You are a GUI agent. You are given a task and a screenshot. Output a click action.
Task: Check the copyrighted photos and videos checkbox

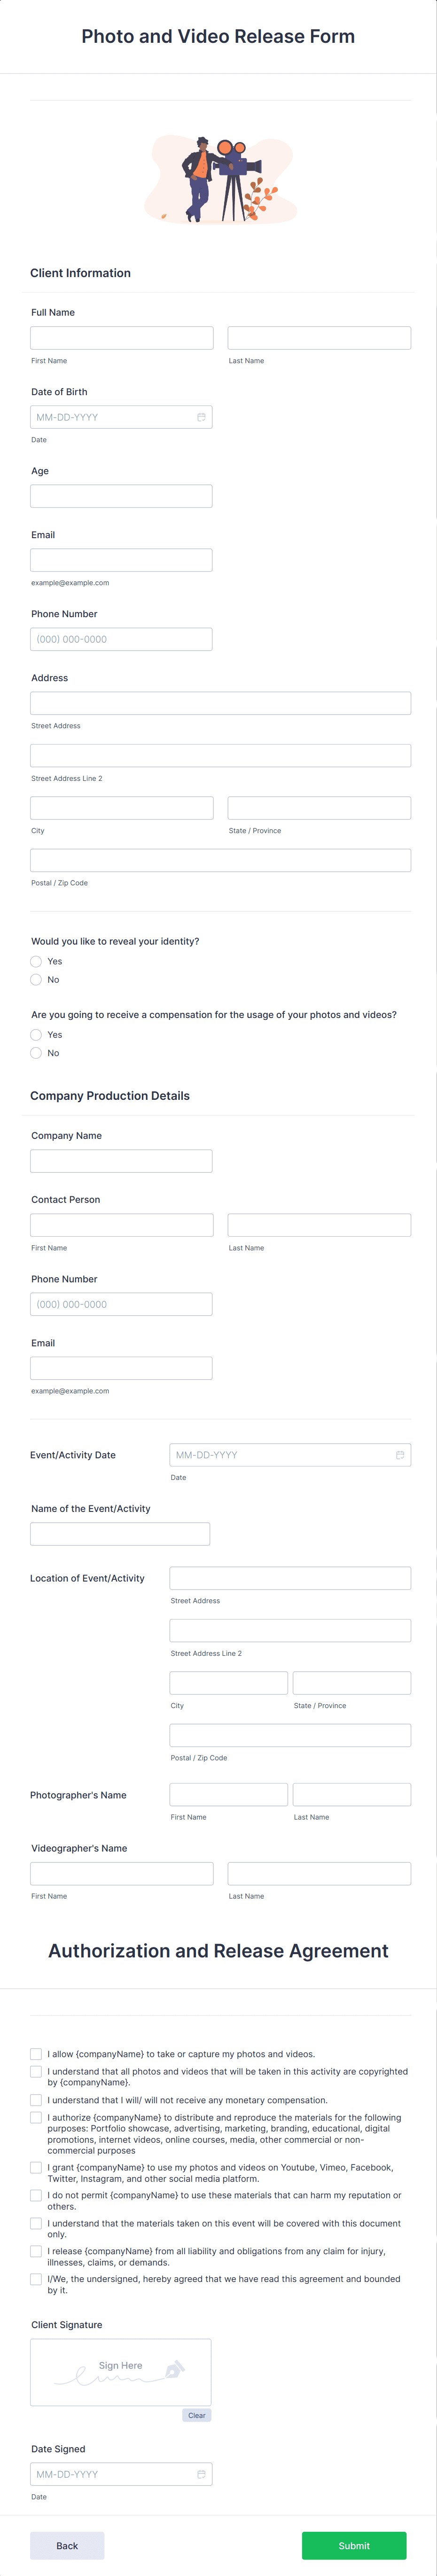point(36,2070)
